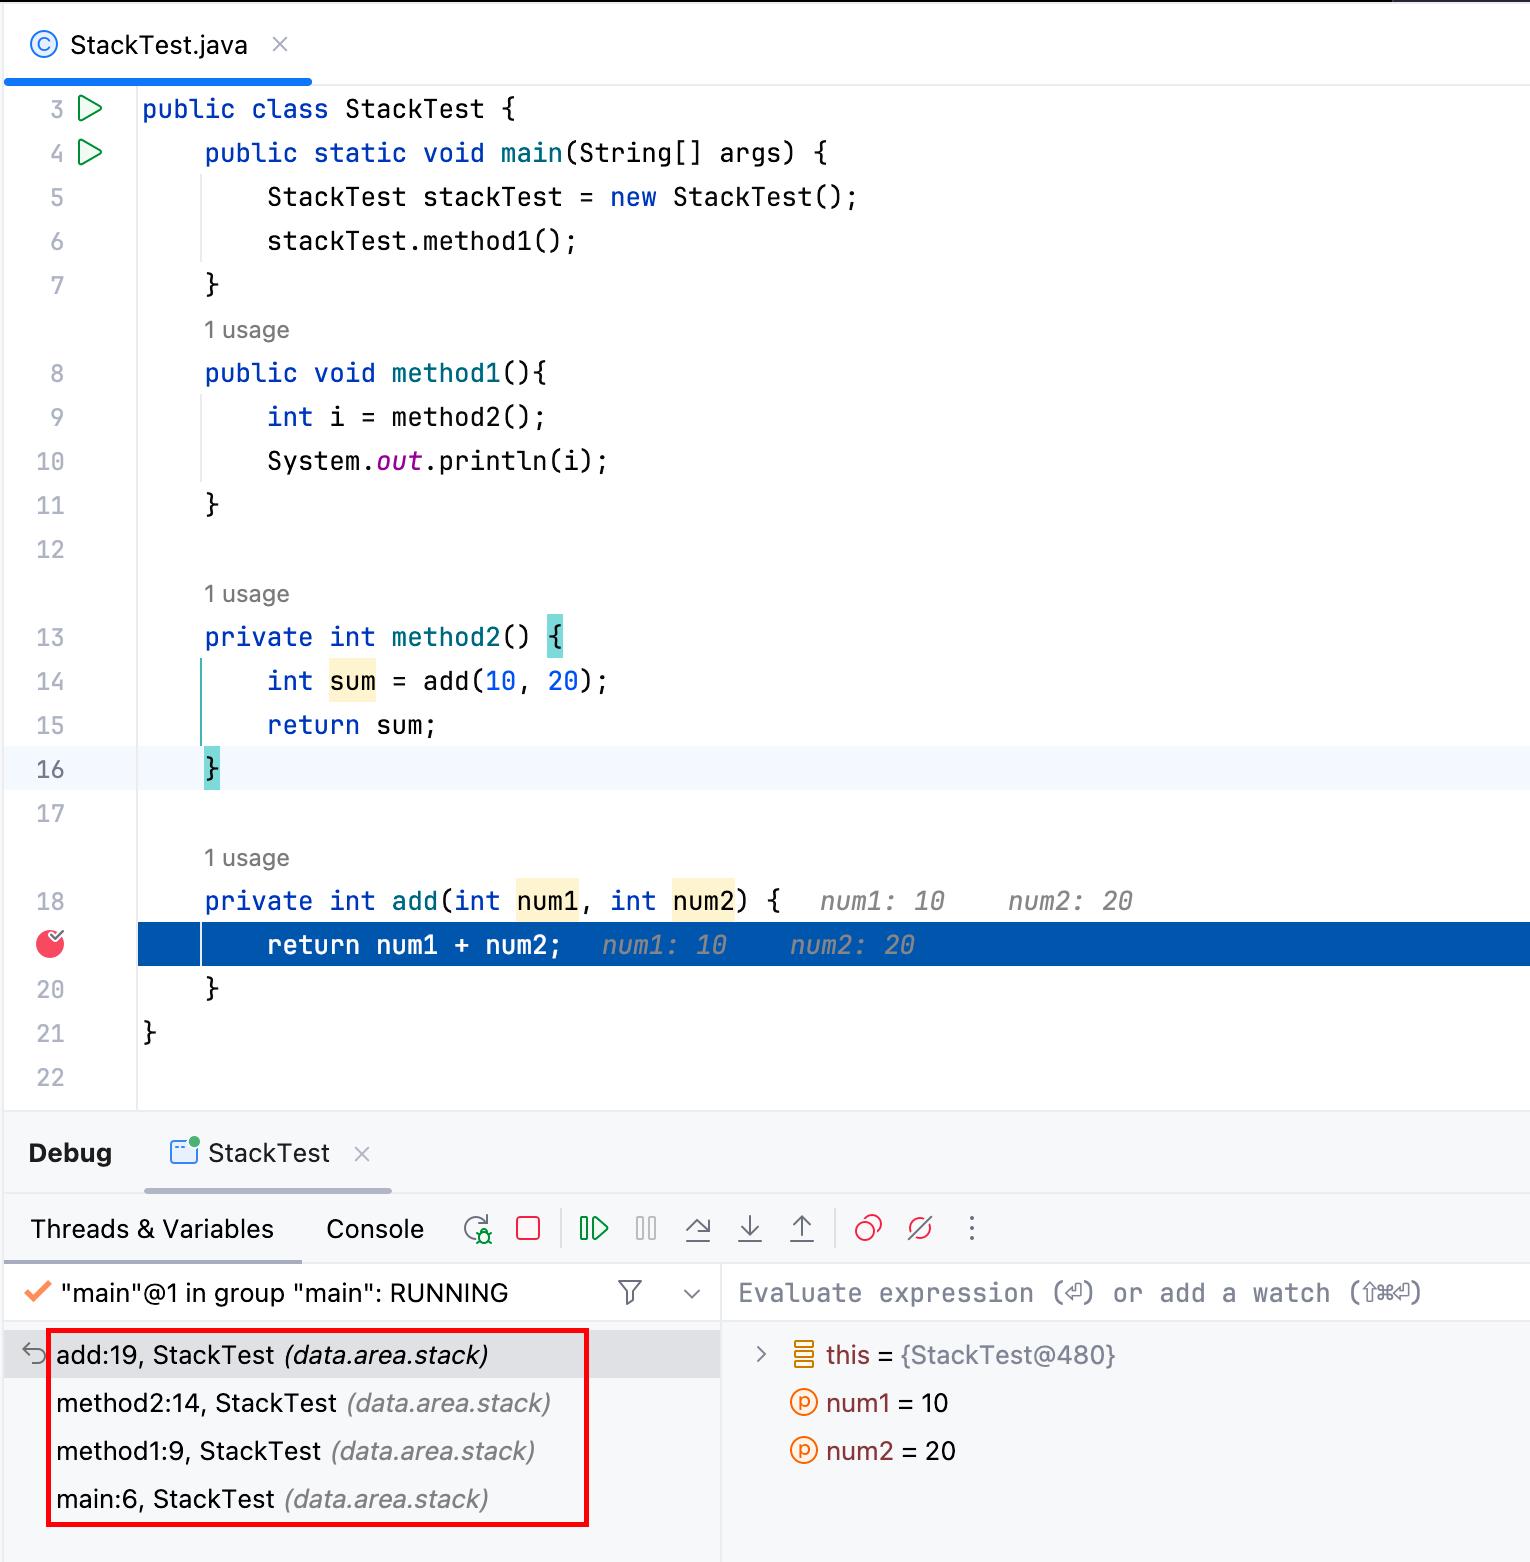This screenshot has height=1562, width=1530.
Task: Switch to the Console tab
Action: click(x=375, y=1229)
